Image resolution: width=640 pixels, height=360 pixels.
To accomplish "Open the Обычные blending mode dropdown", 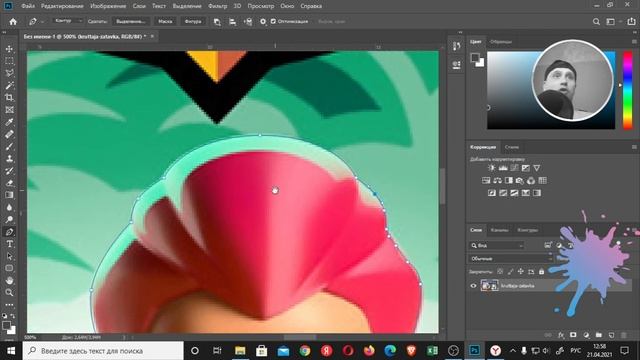I will tap(510, 259).
